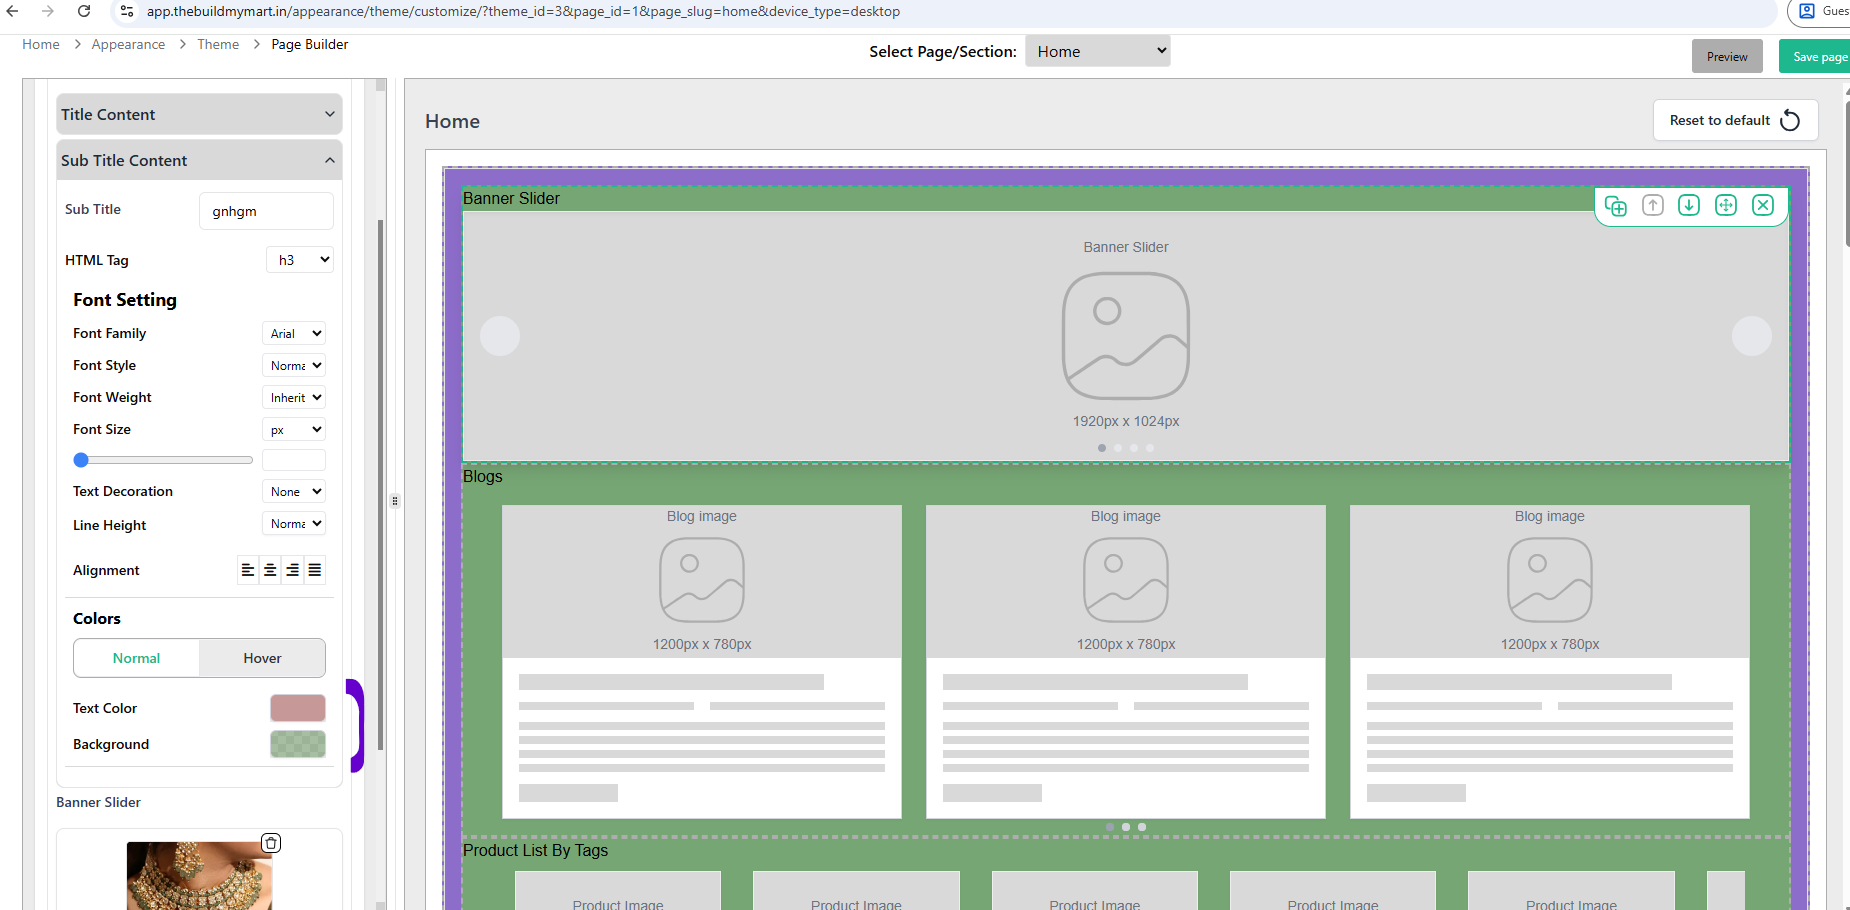Delete the banner slider necklace image
Screen dimensions: 1850x910
tap(271, 843)
